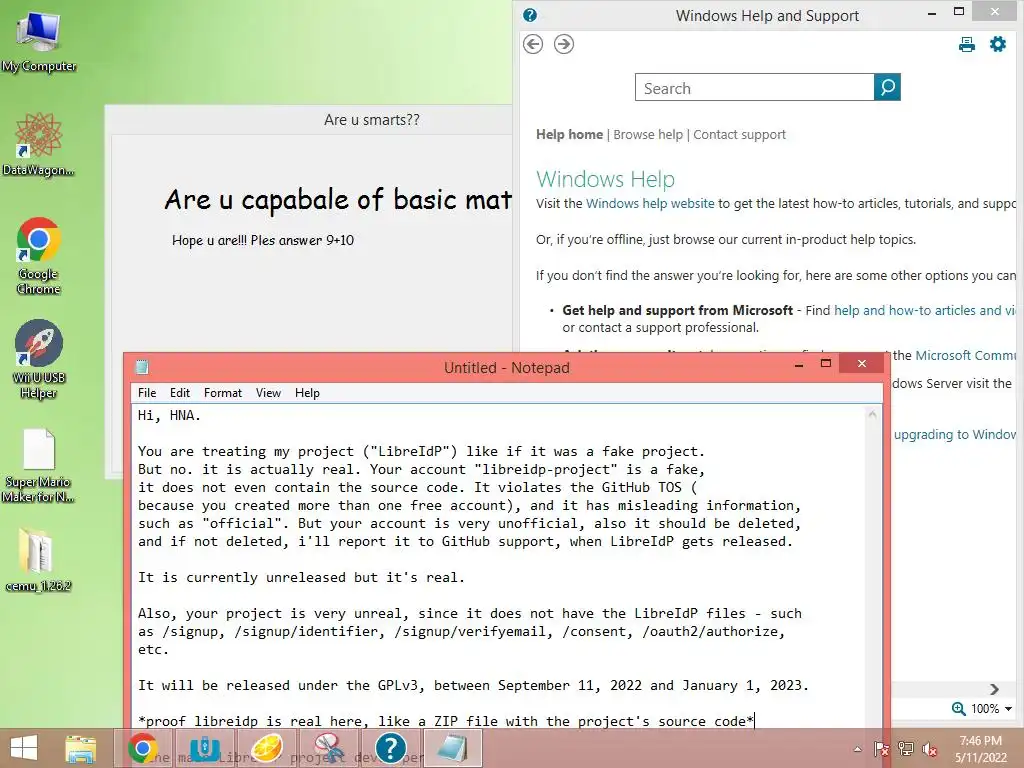1024x768 pixels.
Task: Go forward in Windows Help and Support
Action: pos(564,44)
